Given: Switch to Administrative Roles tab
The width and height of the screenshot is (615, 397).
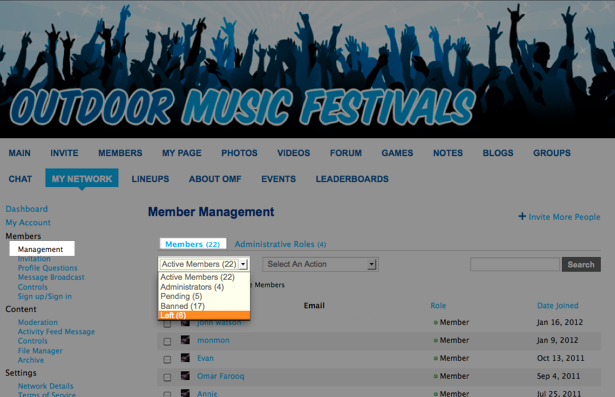Looking at the screenshot, I should click(280, 244).
